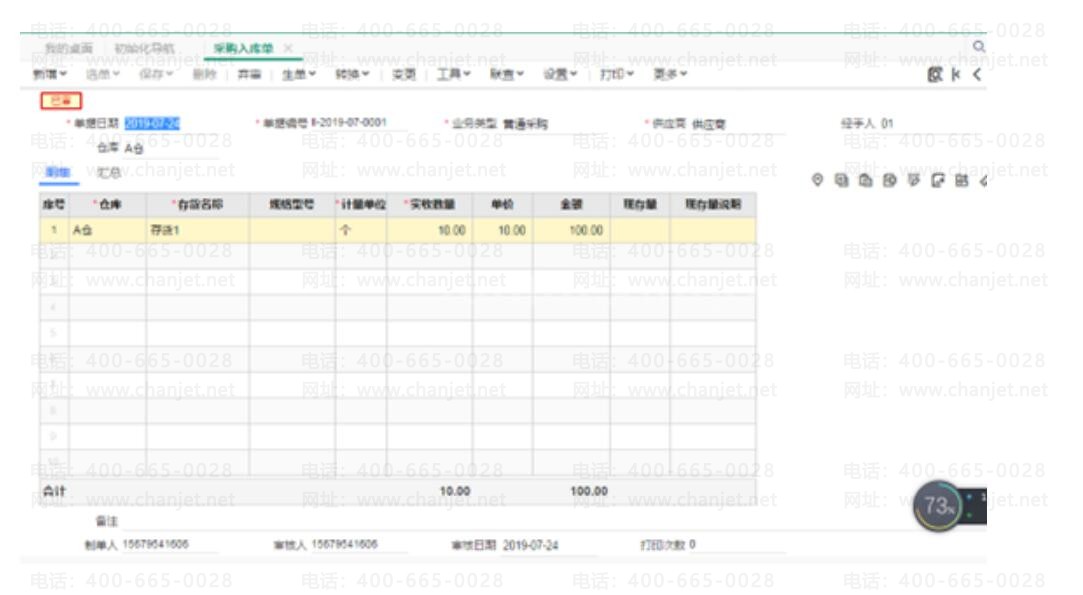Click the icon just left of the K icon
The width and height of the screenshot is (1083, 595).
pyautogui.click(x=935, y=74)
